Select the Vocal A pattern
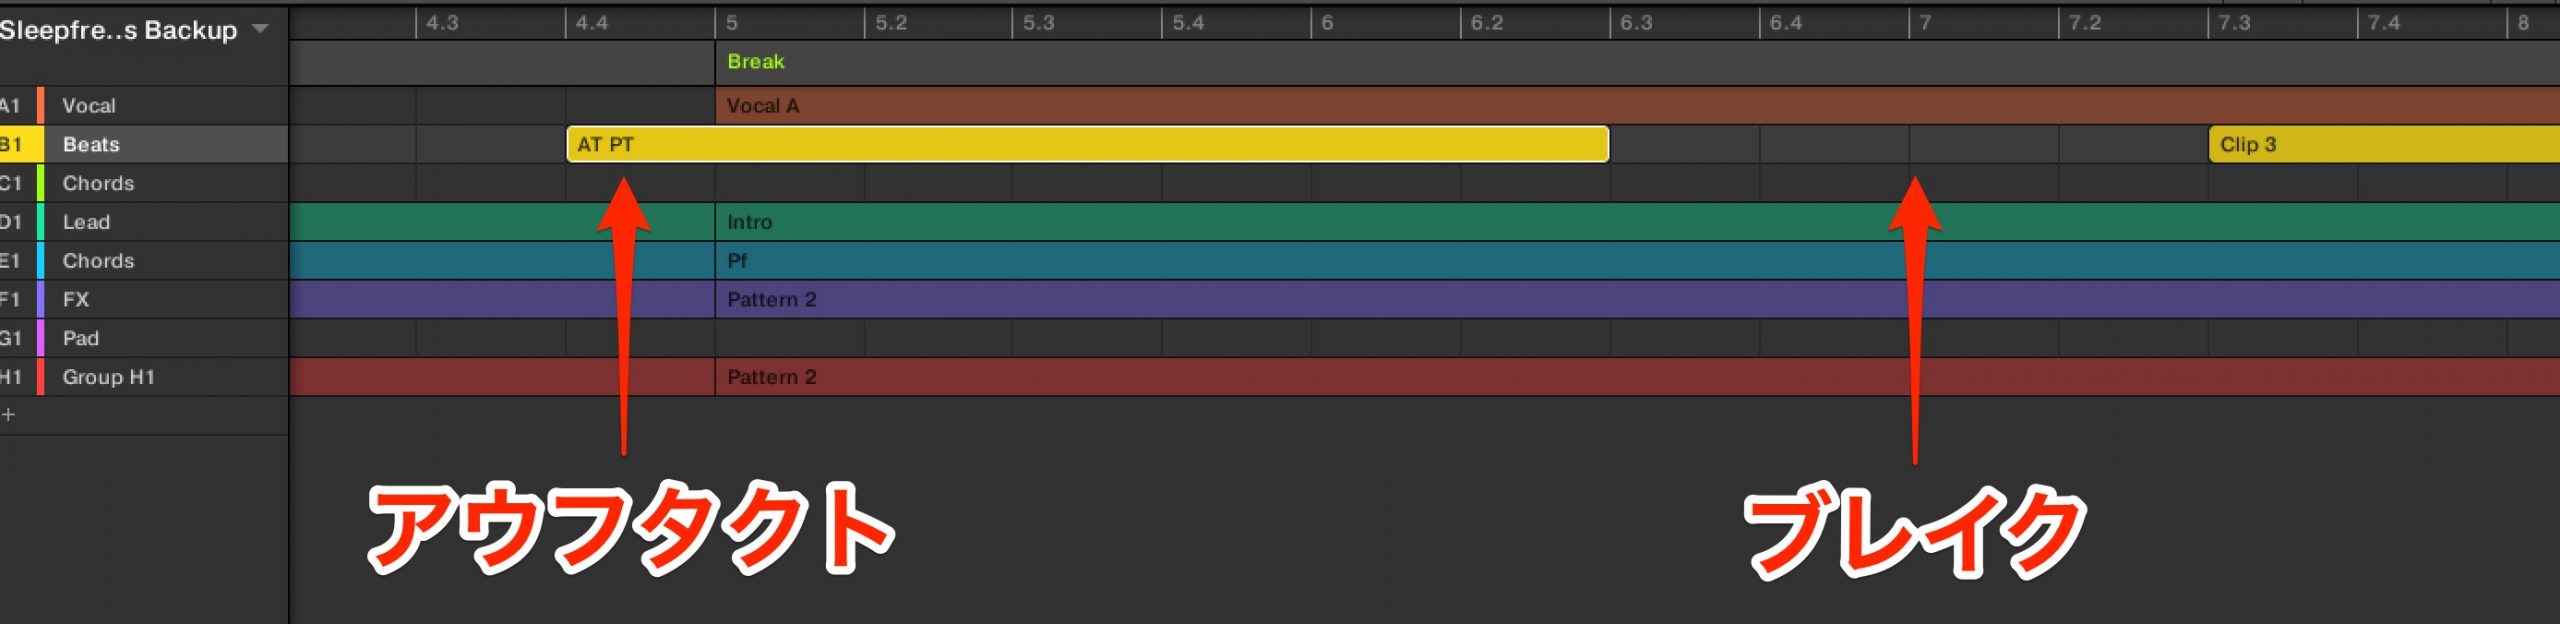 (1637, 105)
